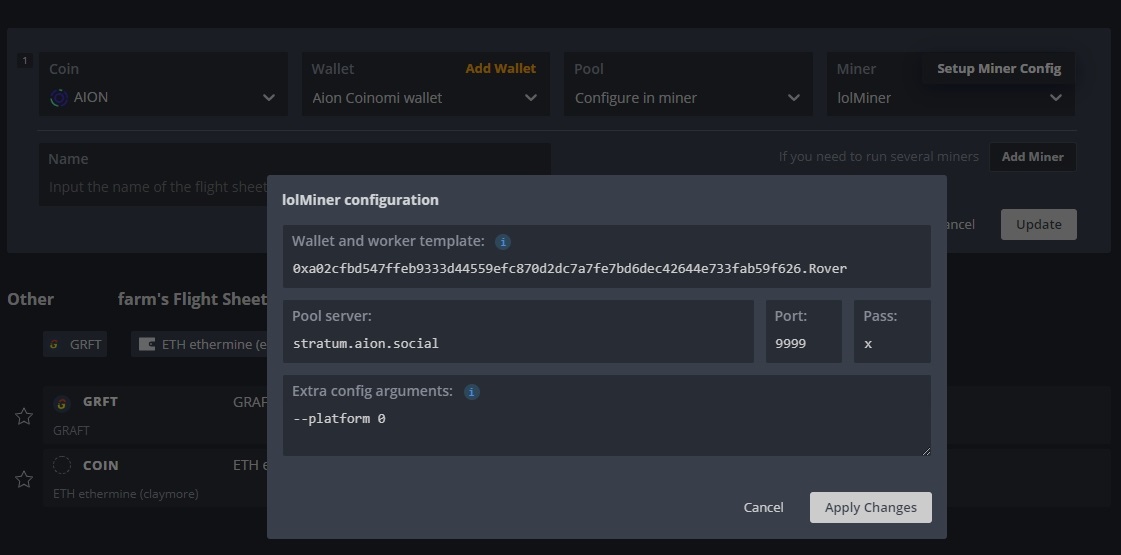Click the ETH ethermine (claymore) row text
1121x555 pixels.
126,493
